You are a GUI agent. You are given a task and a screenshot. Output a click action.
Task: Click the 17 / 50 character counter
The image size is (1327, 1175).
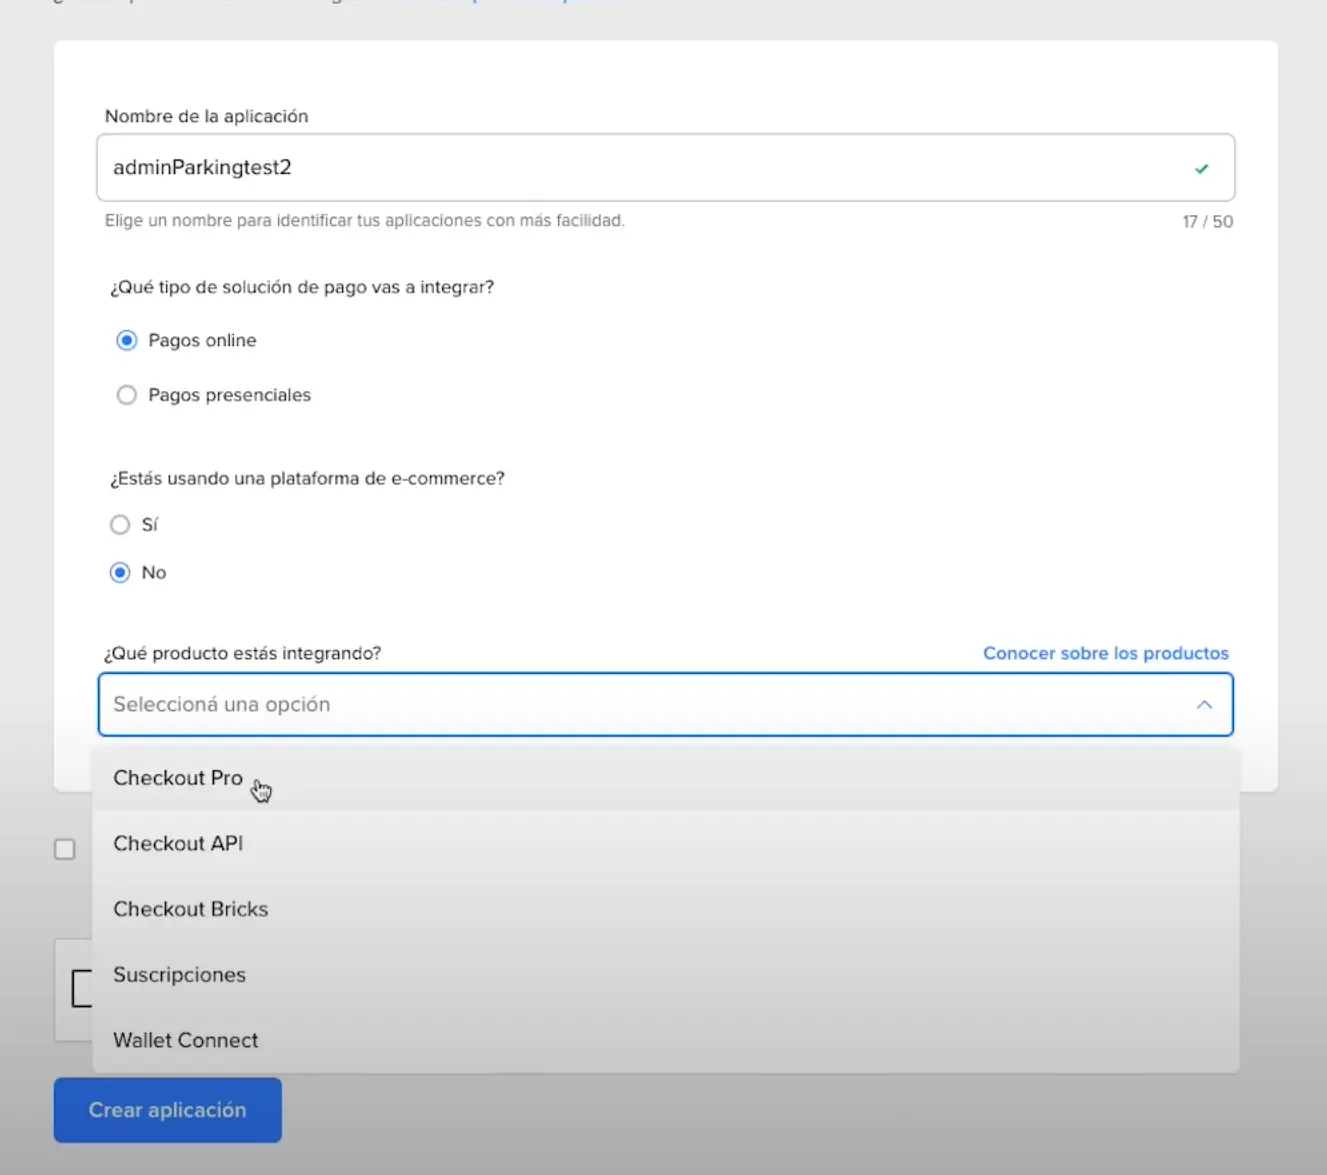coord(1207,222)
